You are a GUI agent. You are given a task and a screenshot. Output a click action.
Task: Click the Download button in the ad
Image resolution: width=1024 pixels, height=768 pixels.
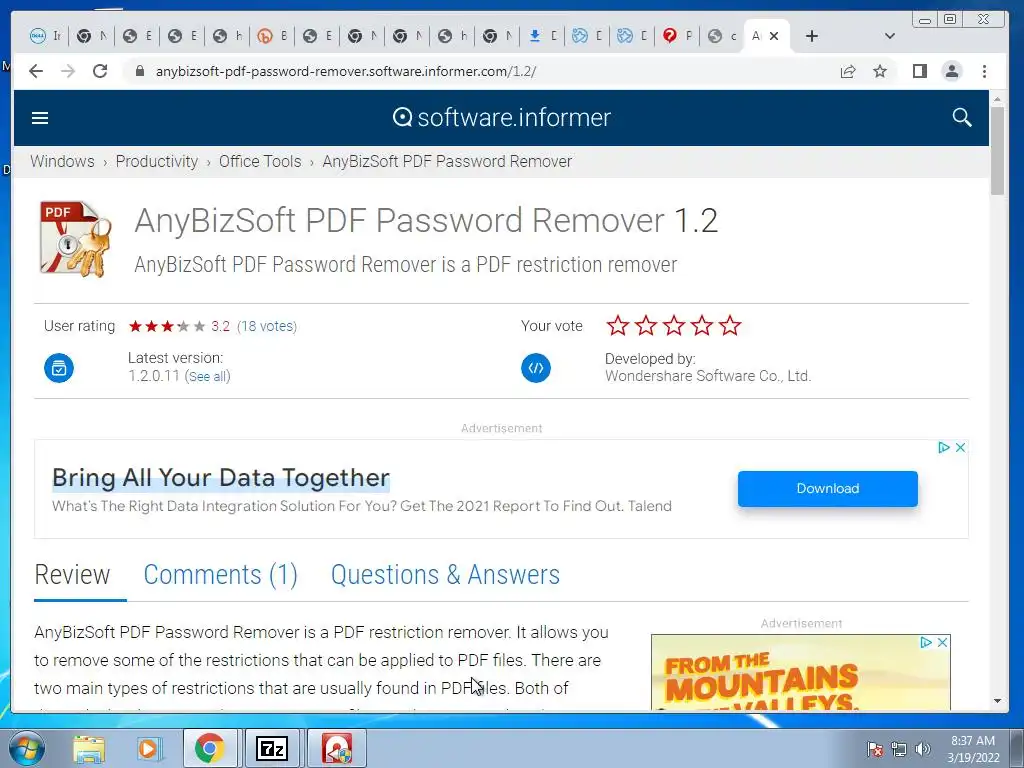pos(827,488)
